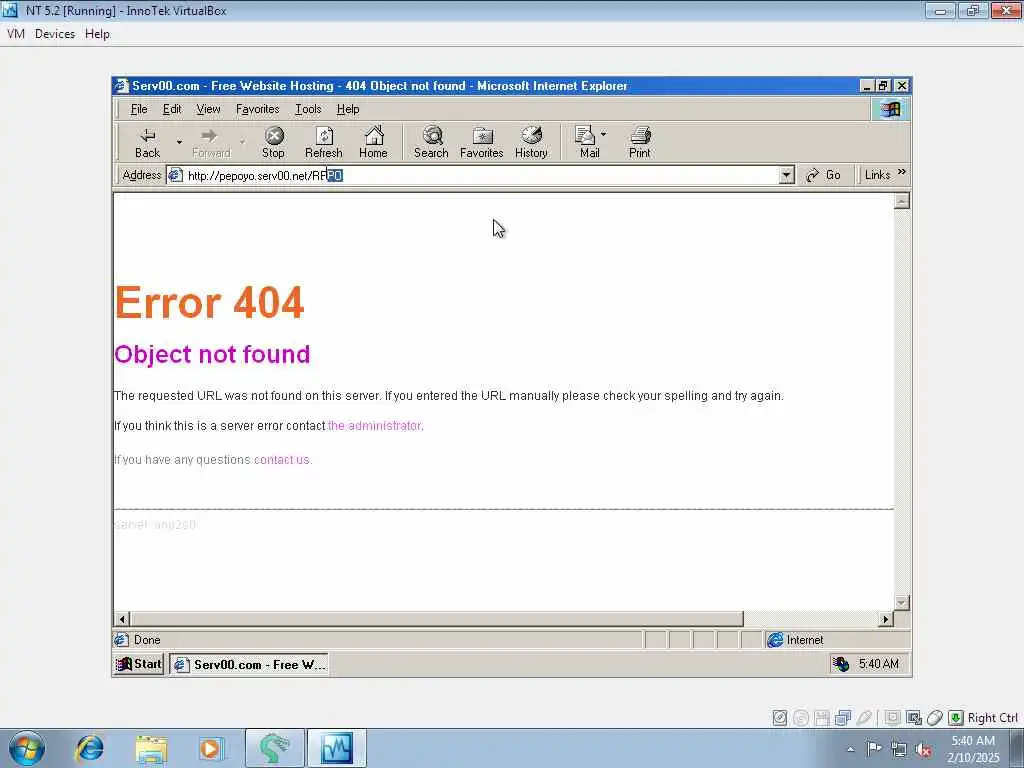
Task: Click VirtualBox mouse capture status icon
Action: 935,718
